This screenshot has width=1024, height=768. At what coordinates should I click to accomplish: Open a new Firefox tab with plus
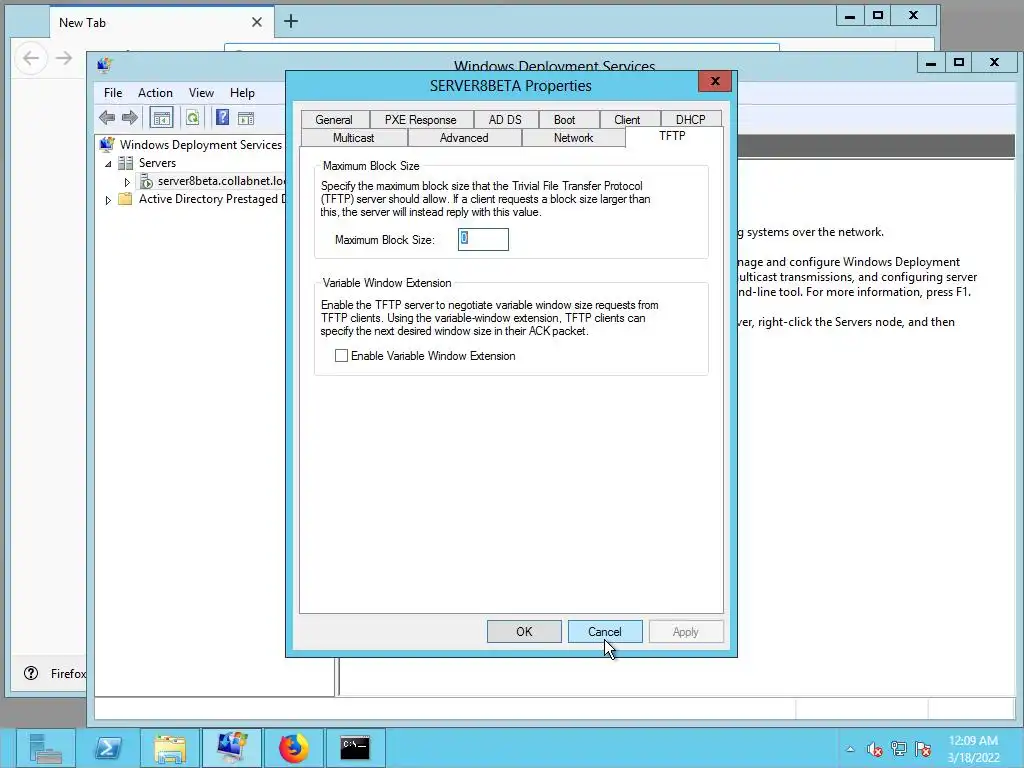point(291,22)
